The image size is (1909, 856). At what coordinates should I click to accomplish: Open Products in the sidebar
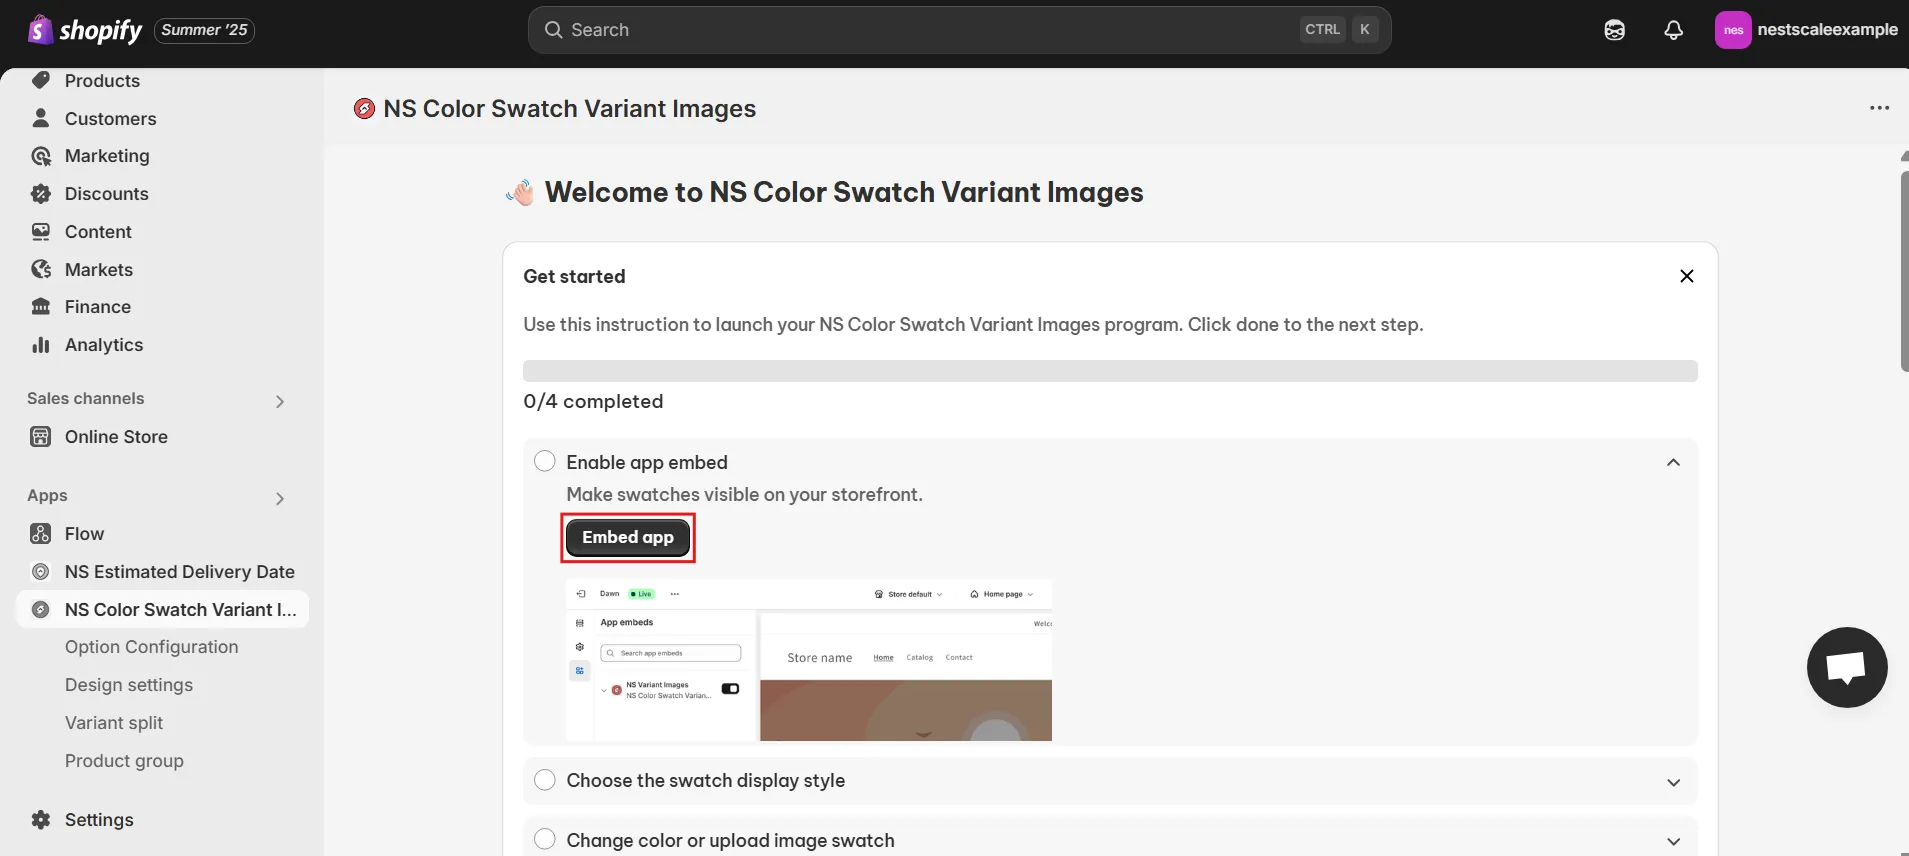[102, 81]
